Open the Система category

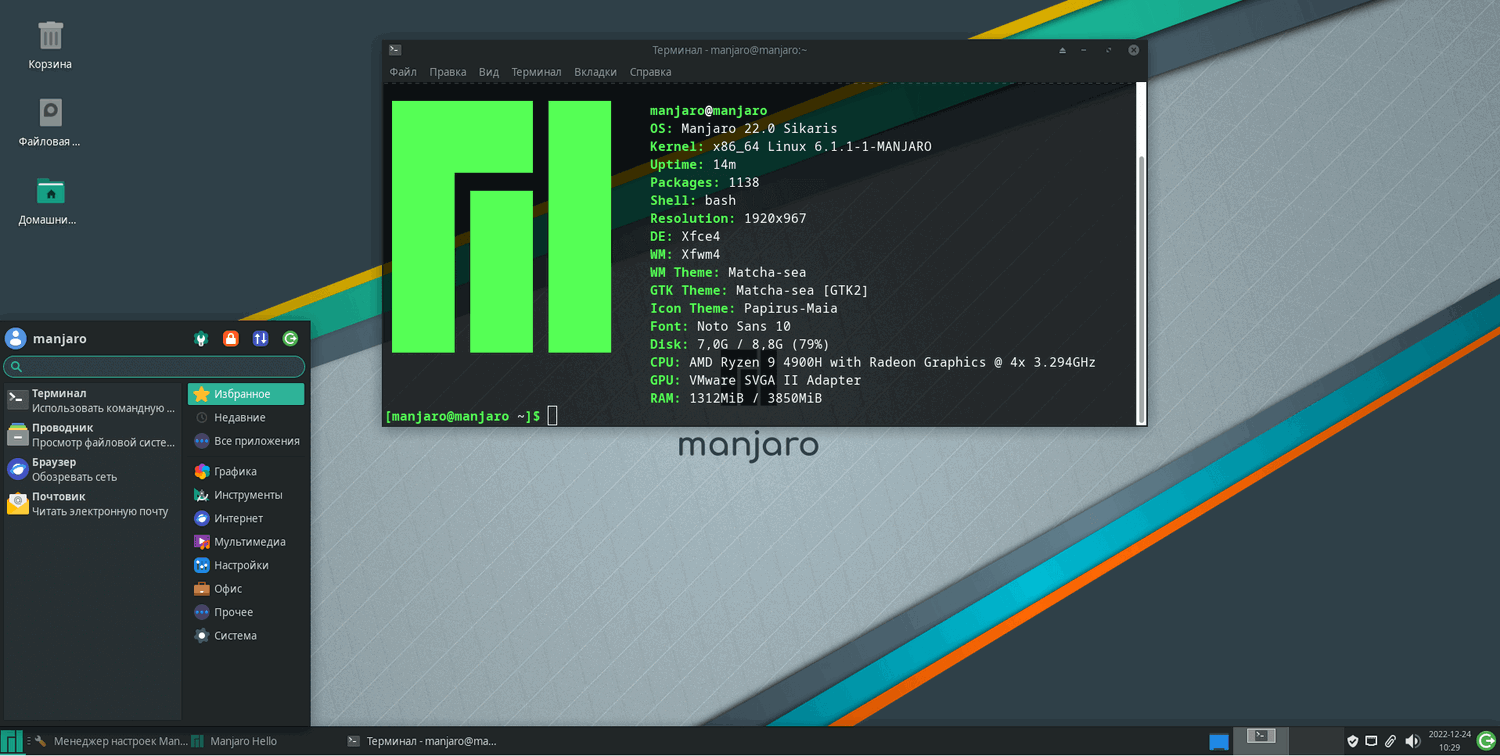pyautogui.click(x=246, y=636)
